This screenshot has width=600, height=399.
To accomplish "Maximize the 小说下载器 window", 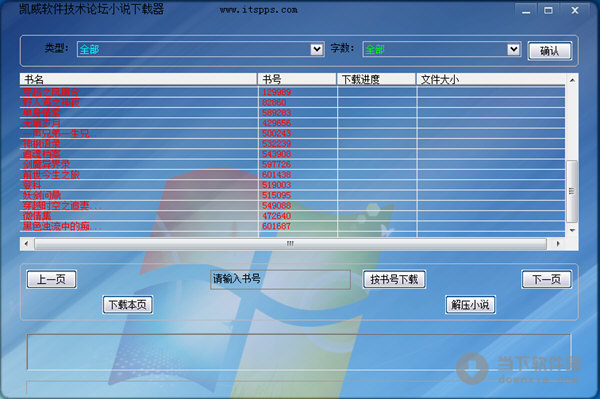I will tap(548, 11).
